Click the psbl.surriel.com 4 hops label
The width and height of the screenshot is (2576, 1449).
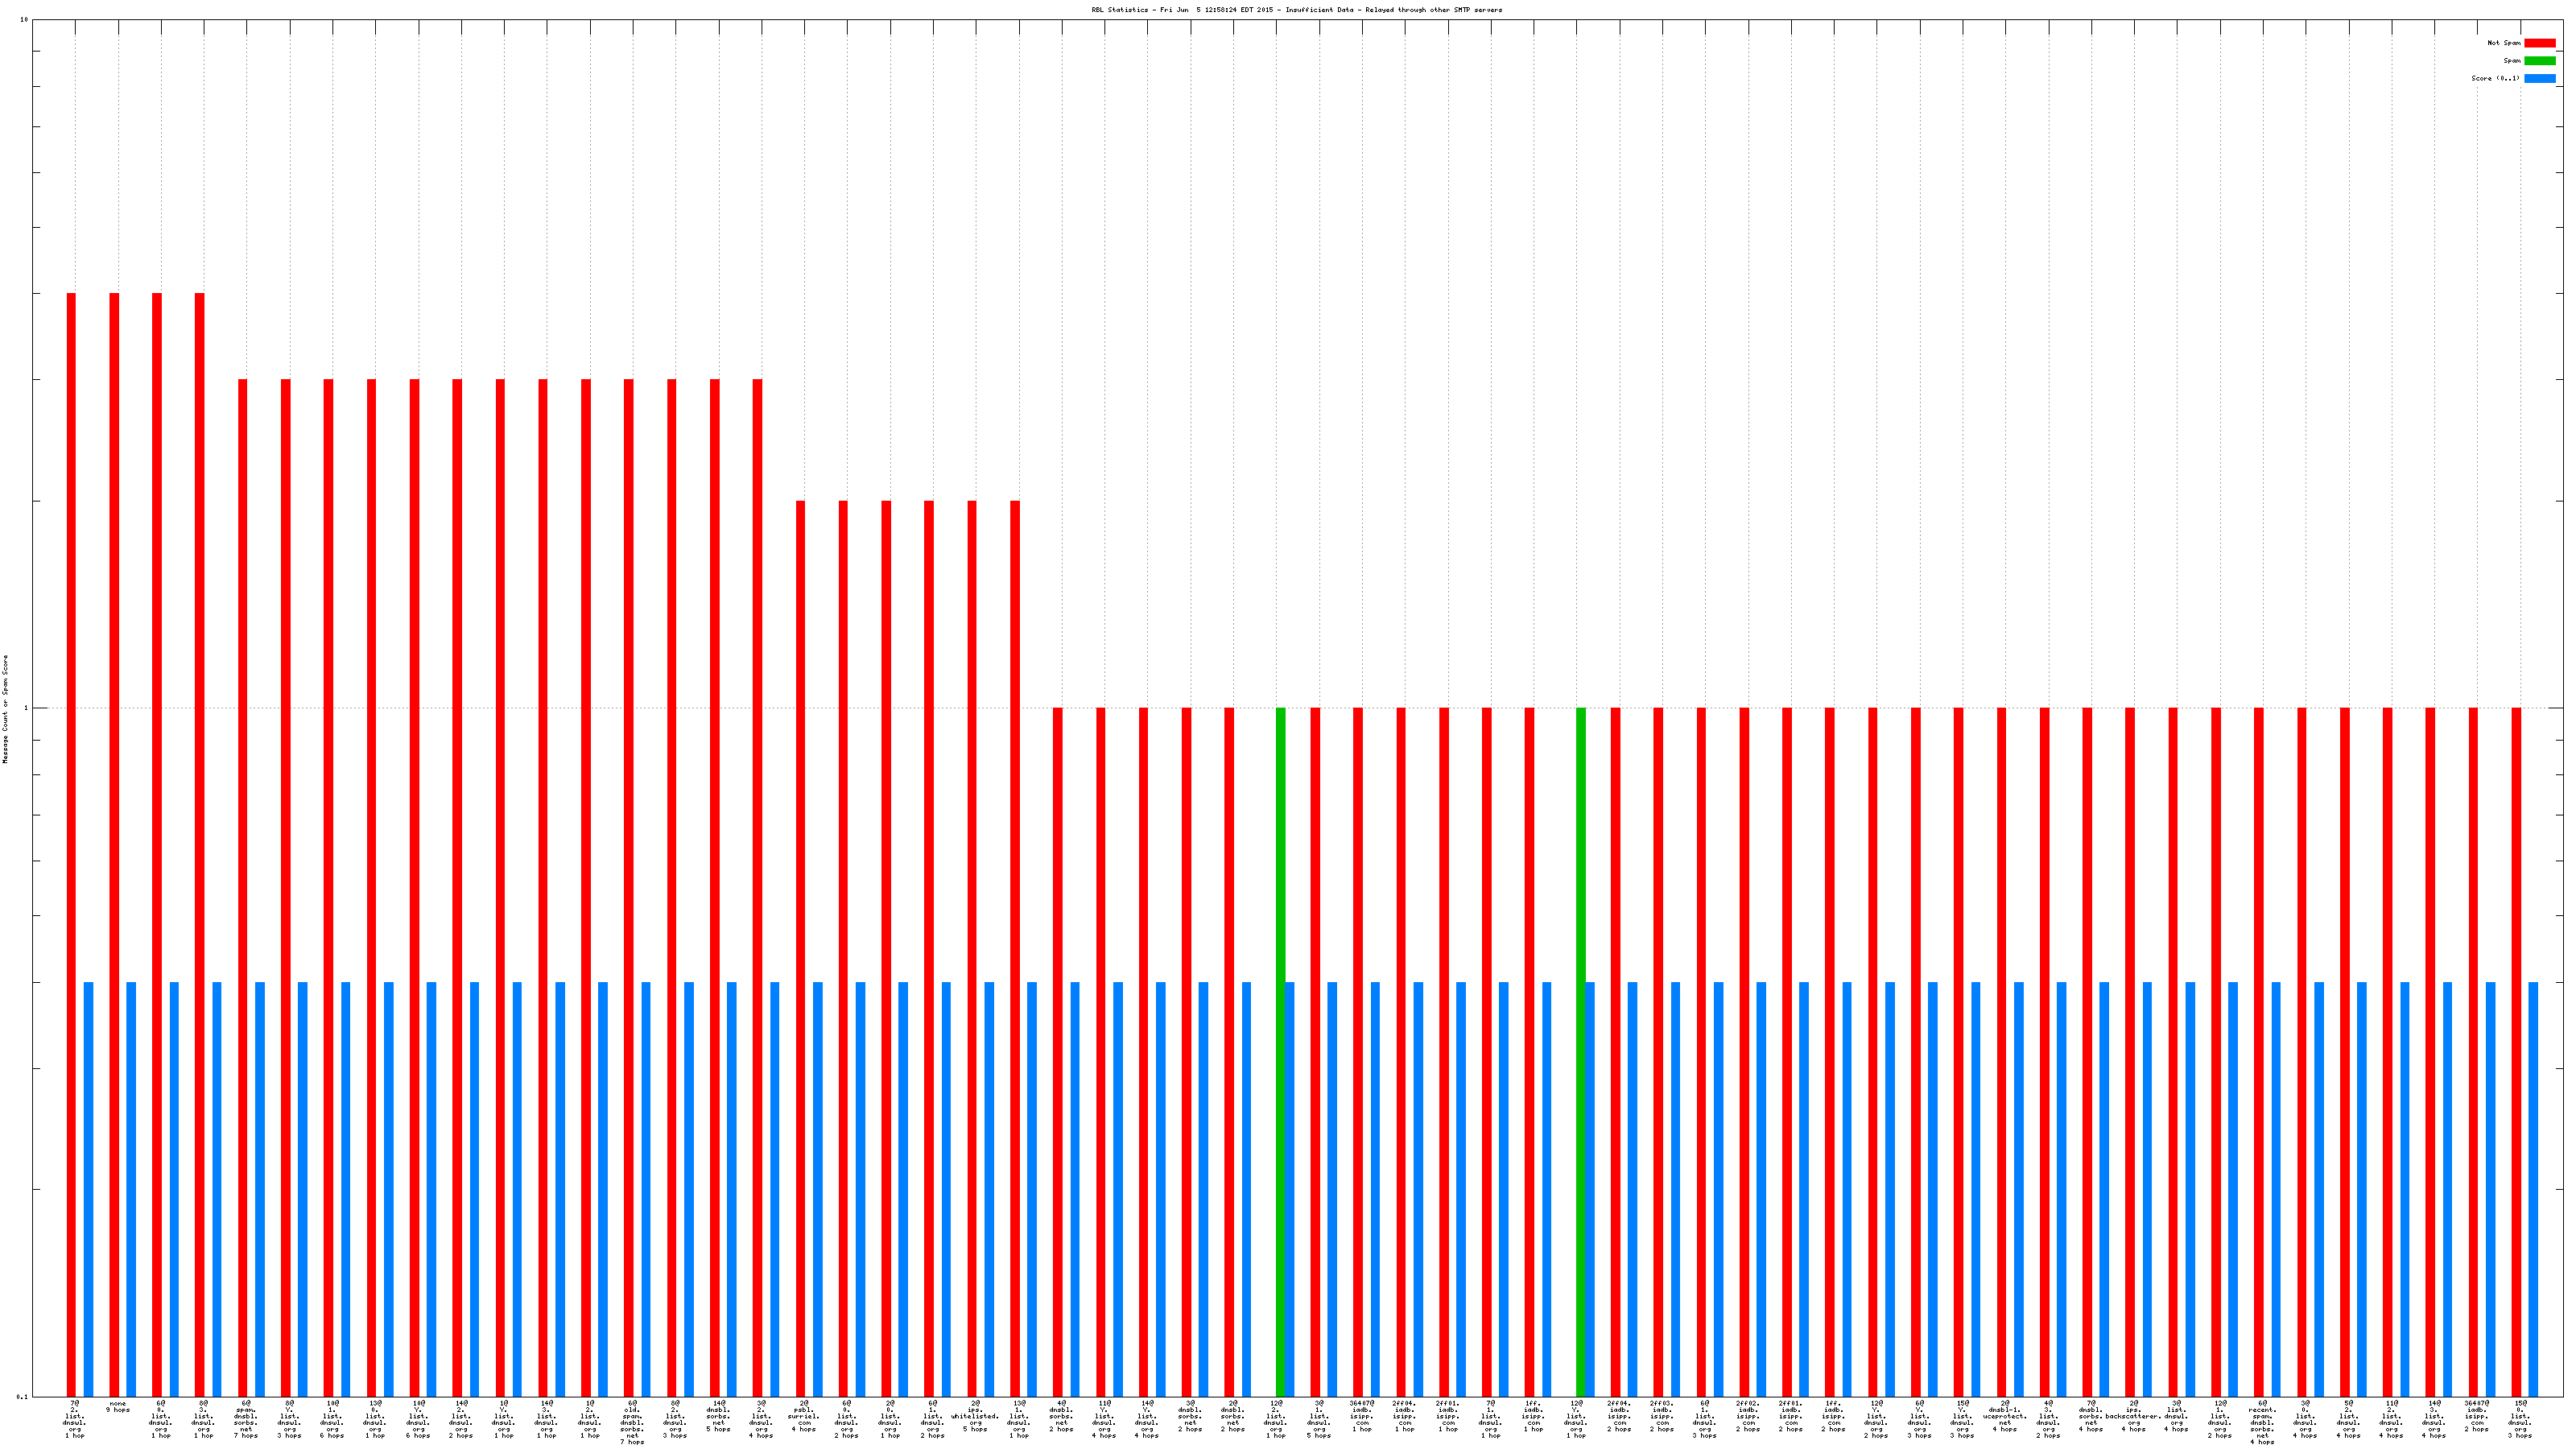pos(804,1416)
